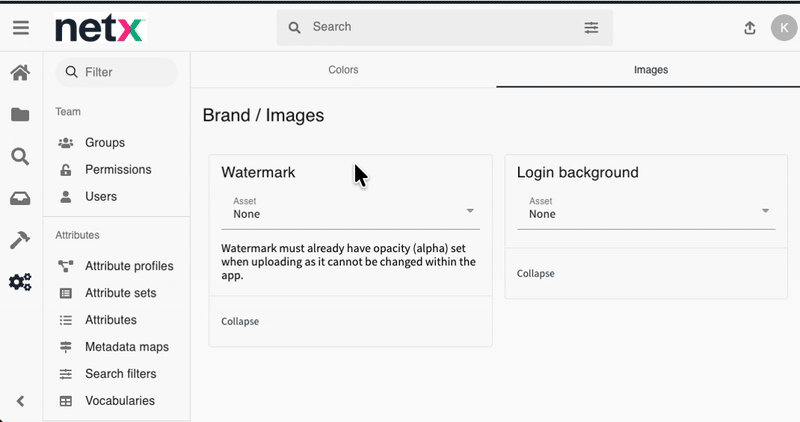This screenshot has width=800, height=422.
Task: Go to Home via the sidebar house icon
Action: click(x=20, y=73)
